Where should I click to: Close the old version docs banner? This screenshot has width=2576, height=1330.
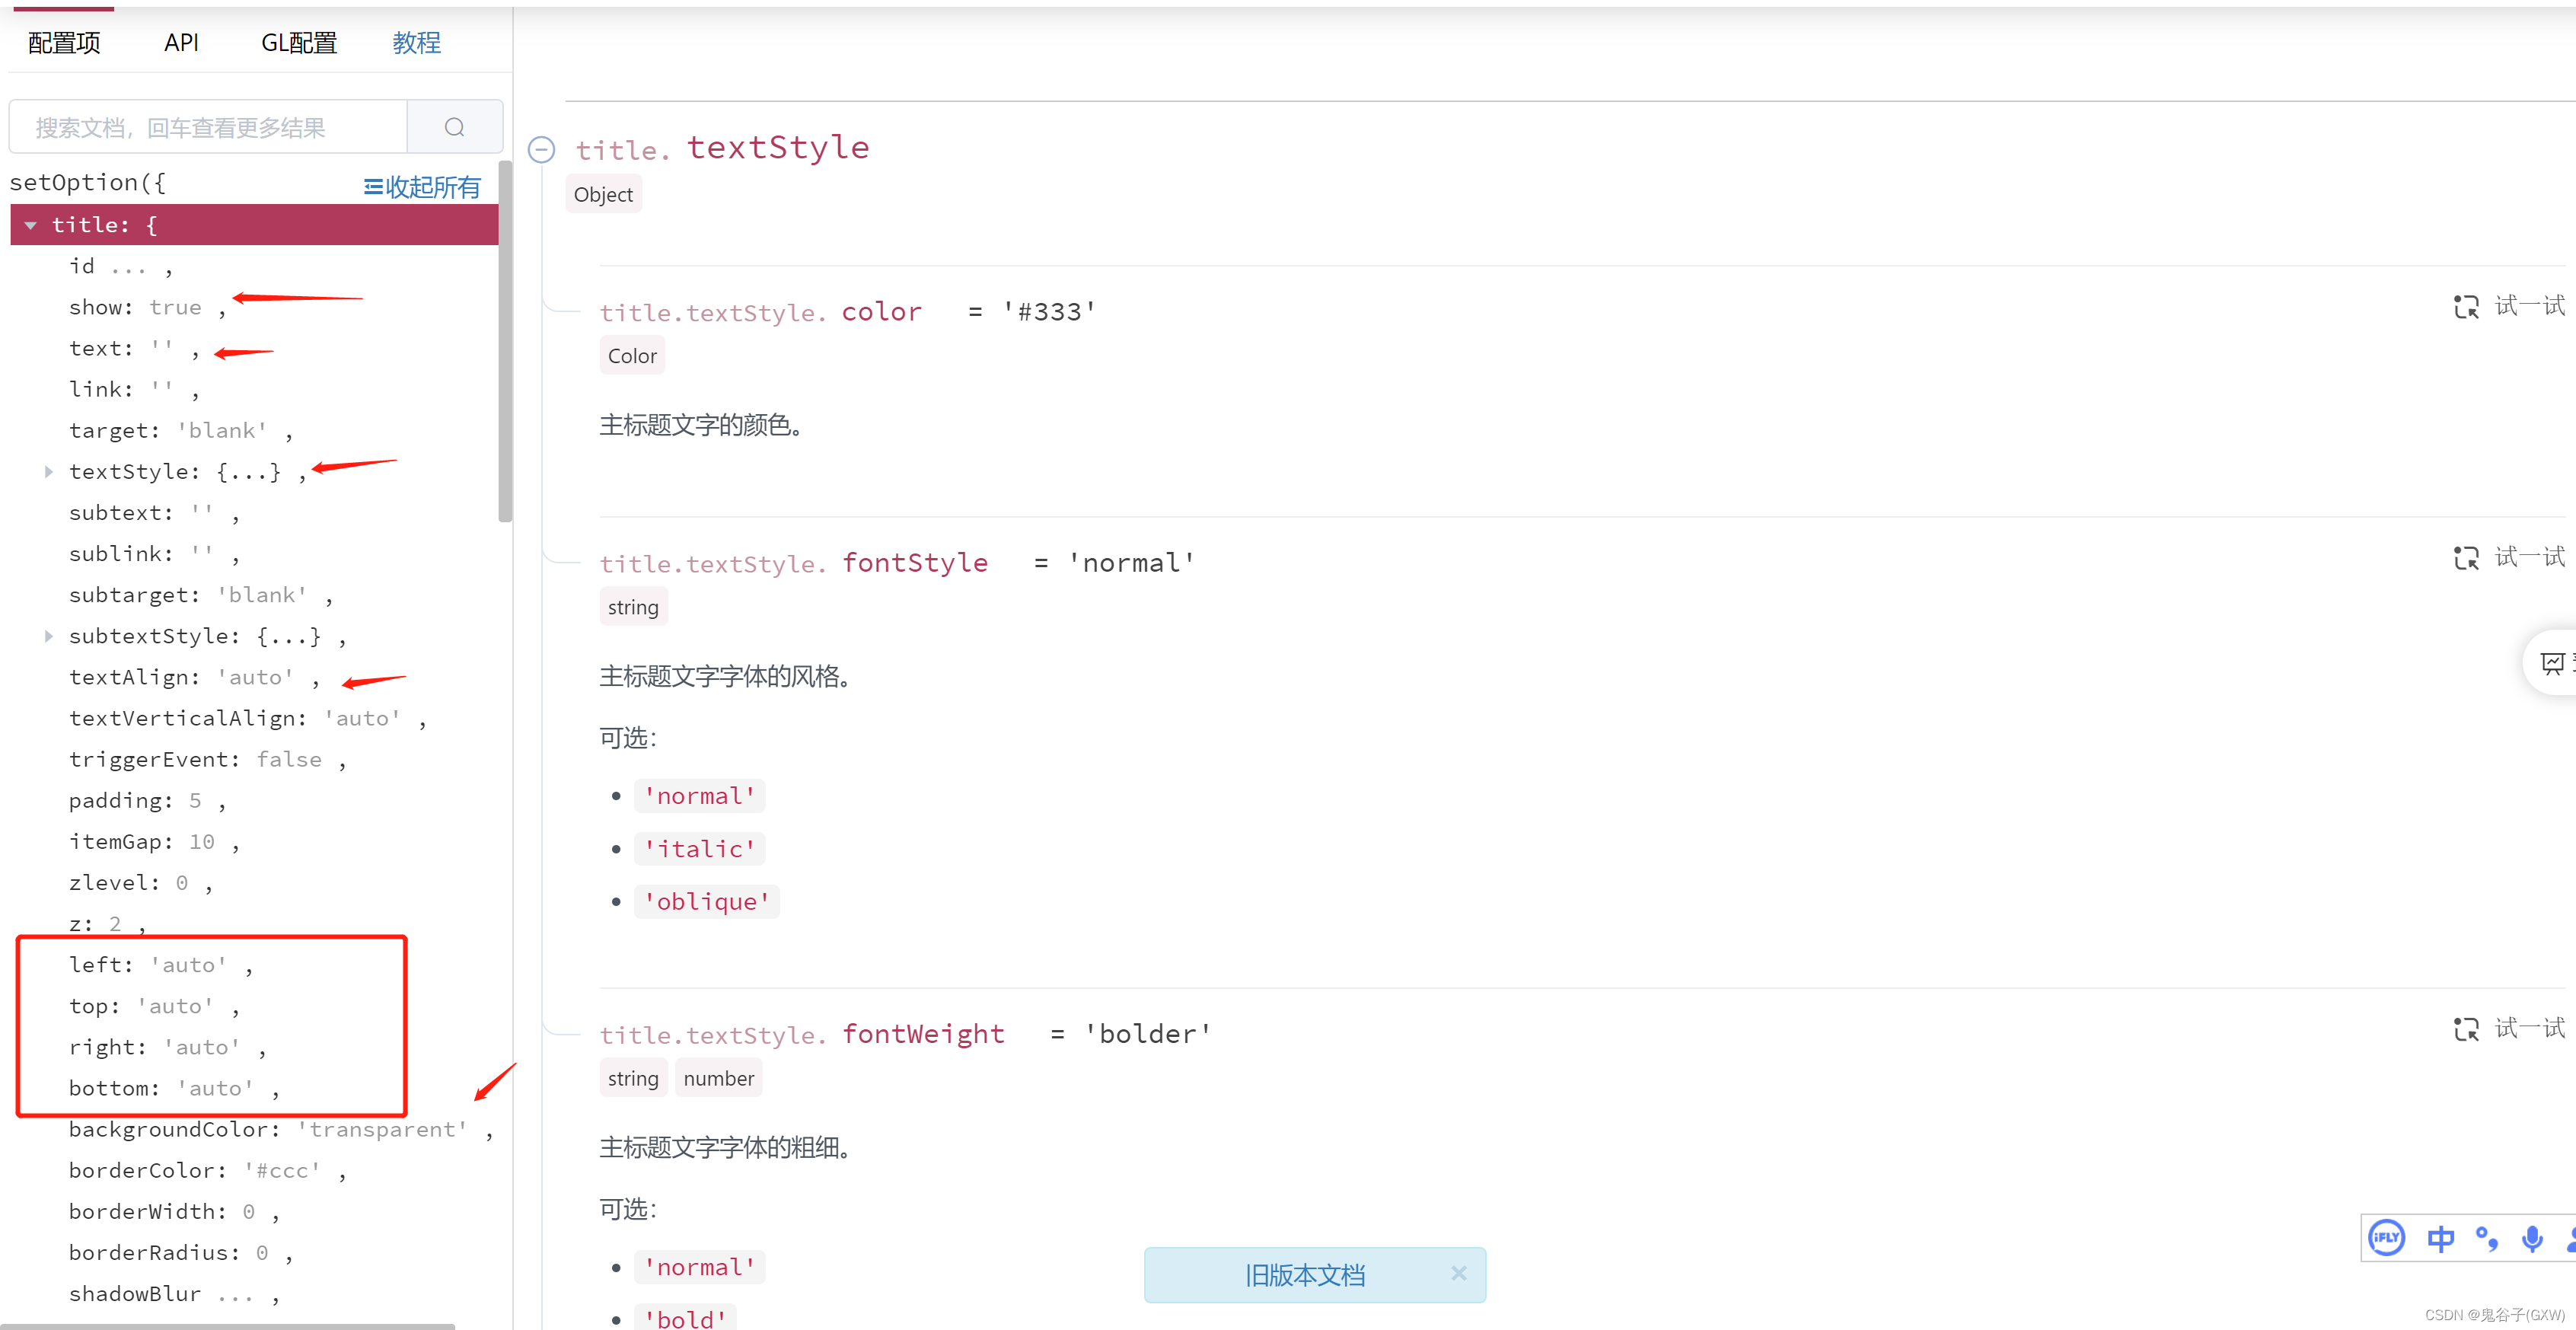tap(1458, 1273)
